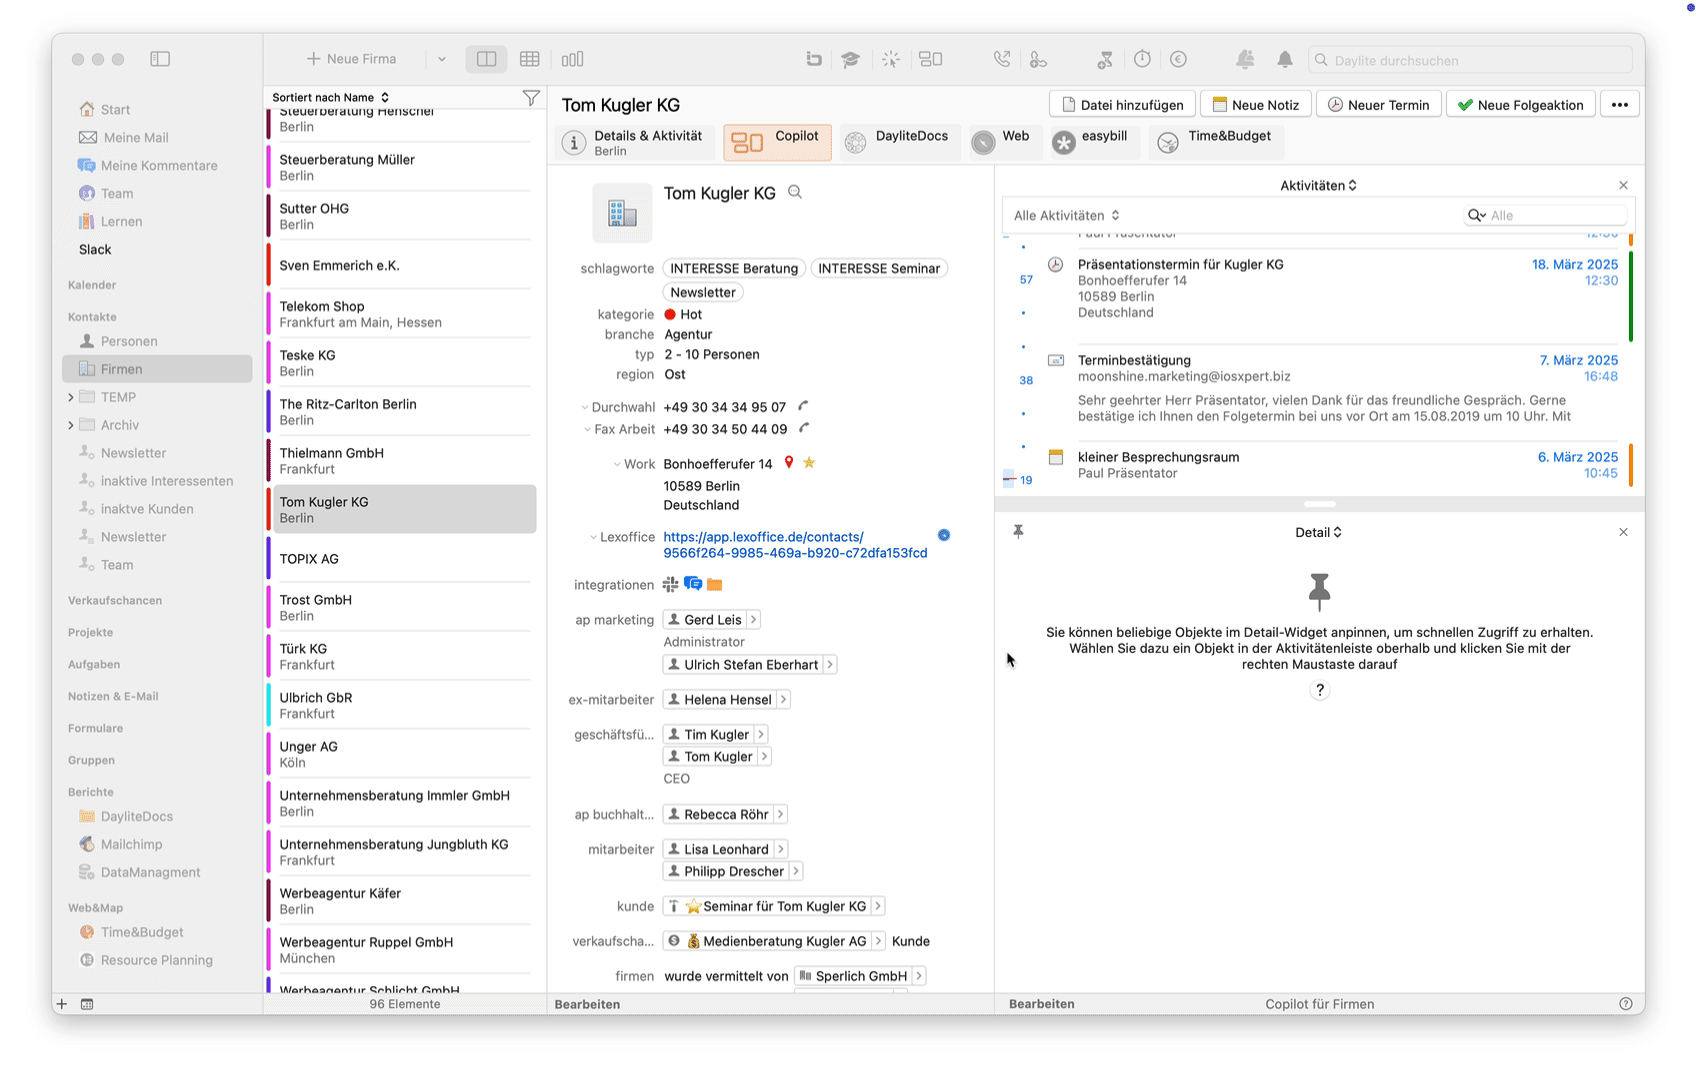Open the Copilot layout toolbar icon
The height and width of the screenshot is (1084, 1696).
pos(931,59)
